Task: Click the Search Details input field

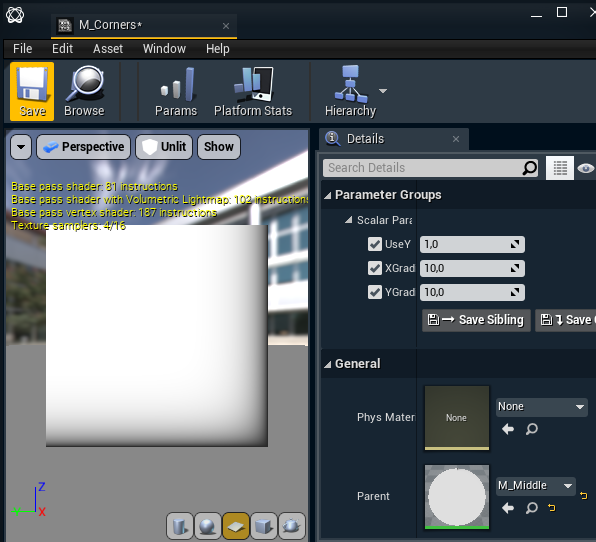Action: click(430, 168)
